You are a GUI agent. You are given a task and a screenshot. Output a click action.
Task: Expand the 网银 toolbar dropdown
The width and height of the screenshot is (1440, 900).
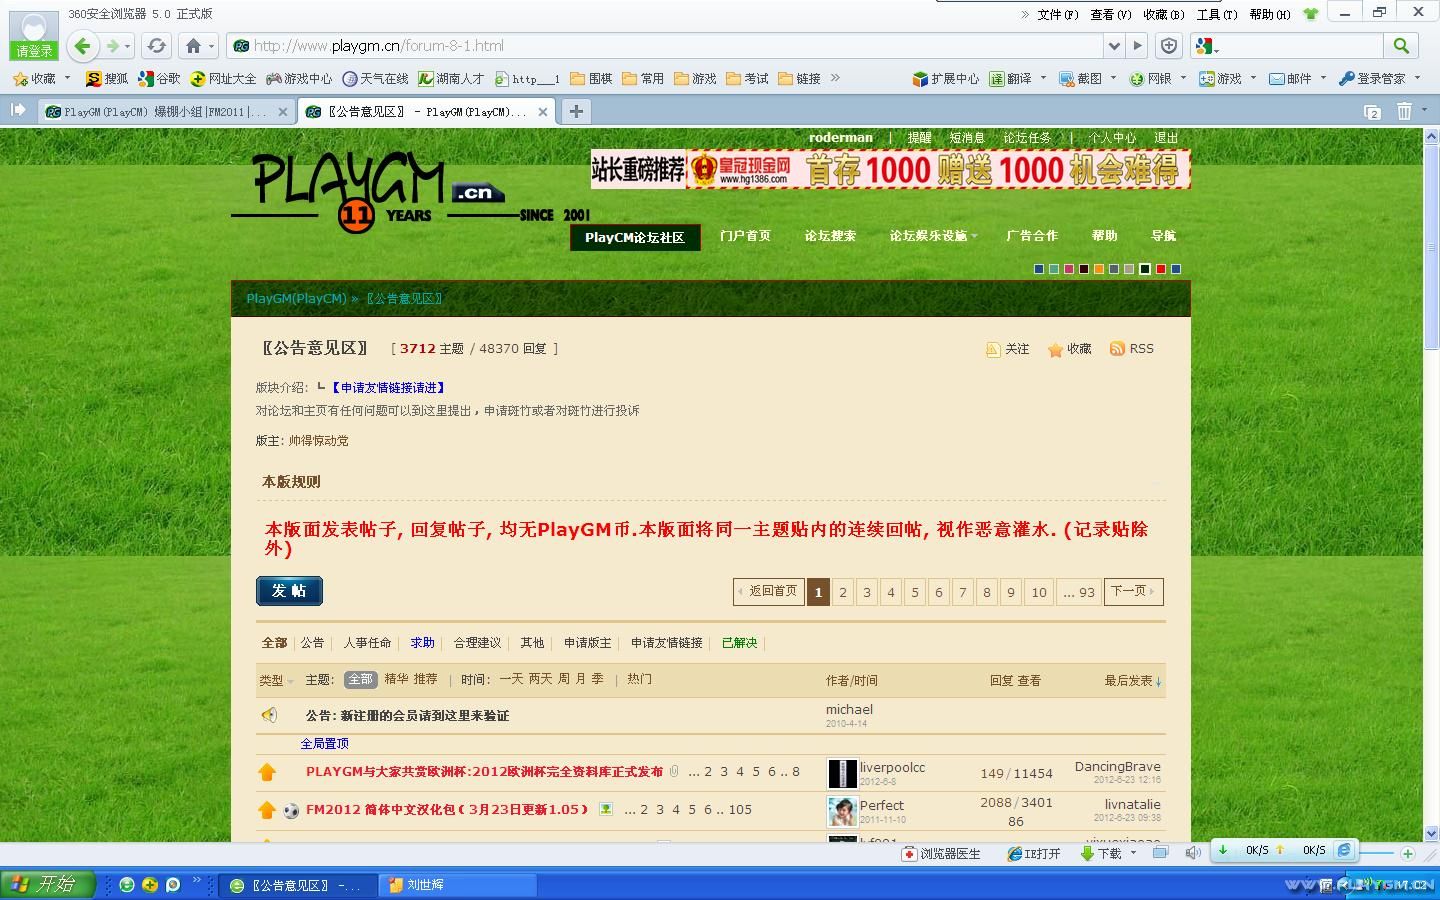click(x=1183, y=77)
